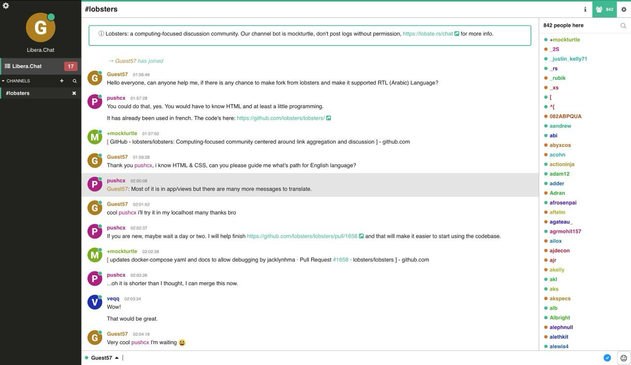This screenshot has width=631, height=365.
Task: Preview github lobsters link with embed icon
Action: pos(328,118)
